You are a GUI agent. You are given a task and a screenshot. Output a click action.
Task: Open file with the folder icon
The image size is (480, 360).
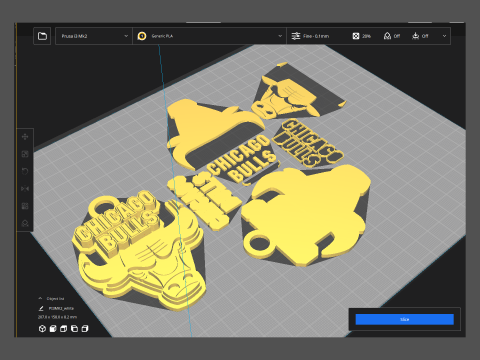point(42,36)
